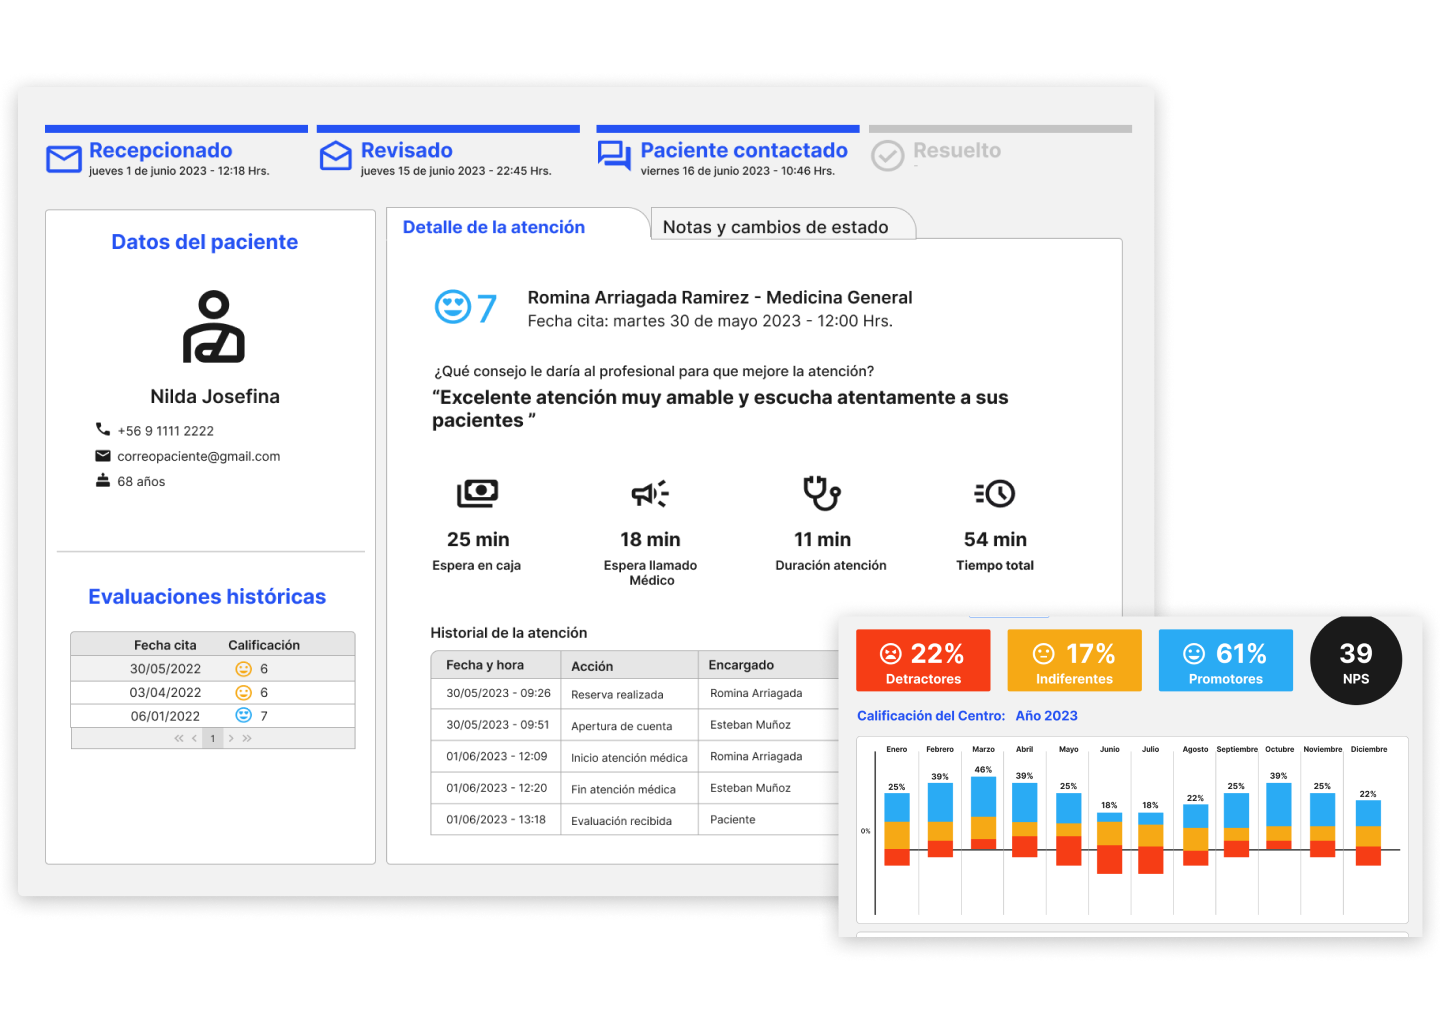This screenshot has height=1024, width=1440.
Task: Click the Resuelto checkmark icon
Action: (887, 156)
